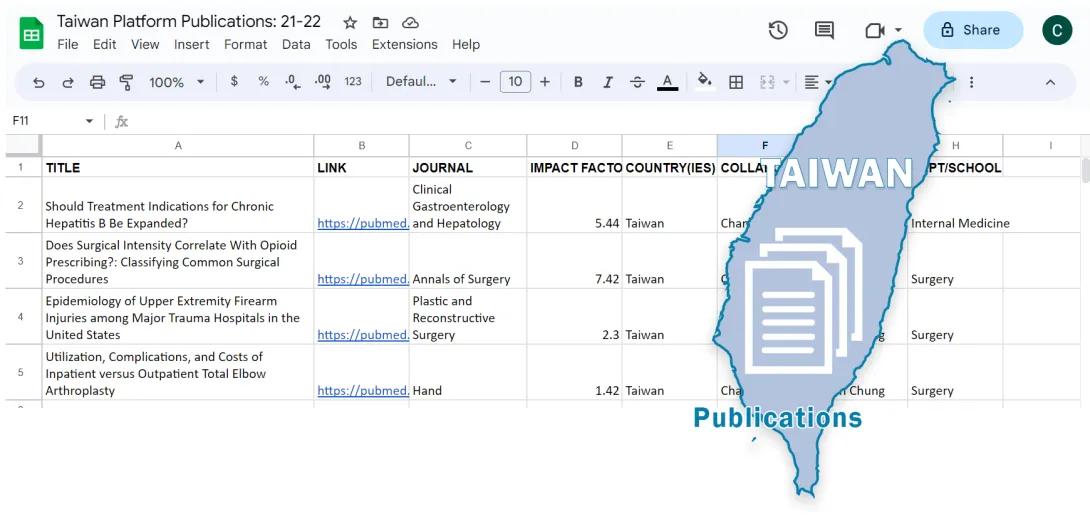Decrease font size with minus button
The height and width of the screenshot is (519, 1090).
click(485, 82)
